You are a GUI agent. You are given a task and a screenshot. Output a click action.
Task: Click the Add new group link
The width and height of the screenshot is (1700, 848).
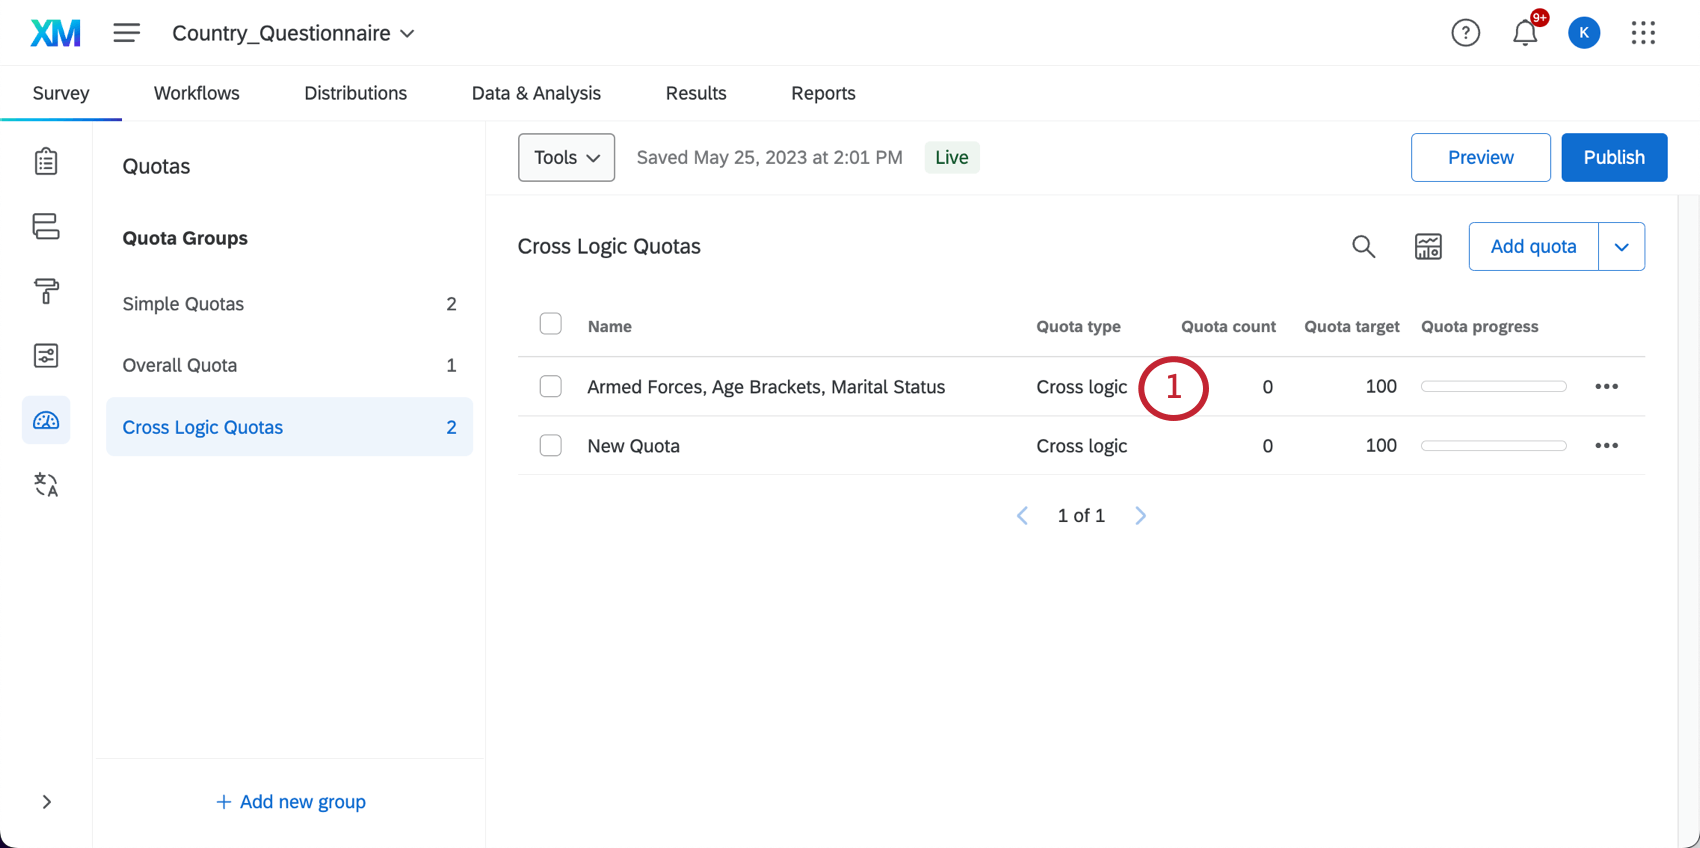[x=291, y=802]
